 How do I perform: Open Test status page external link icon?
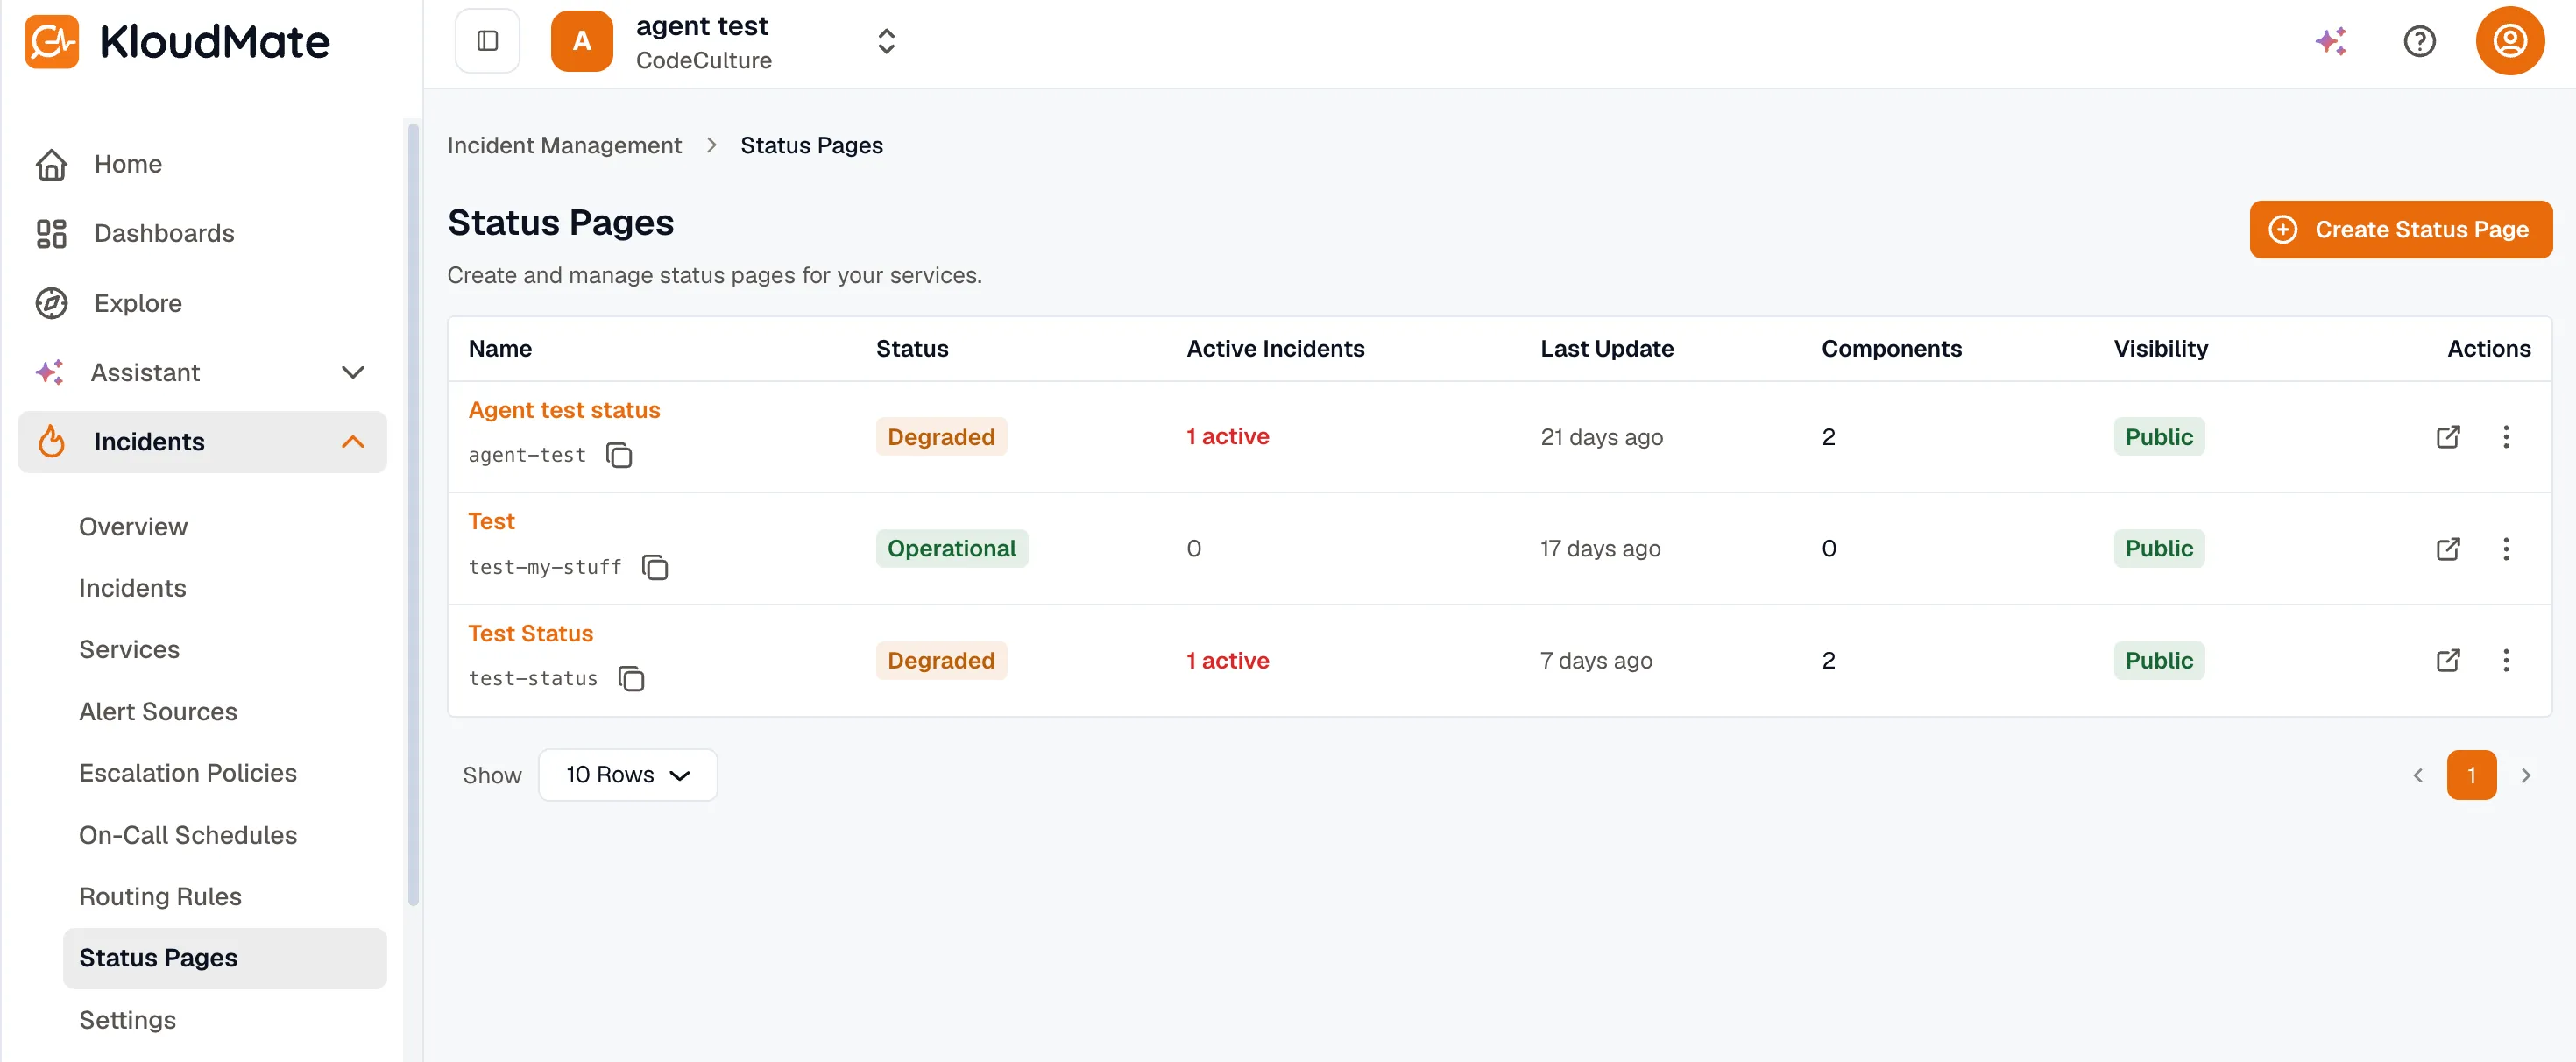coord(2447,548)
